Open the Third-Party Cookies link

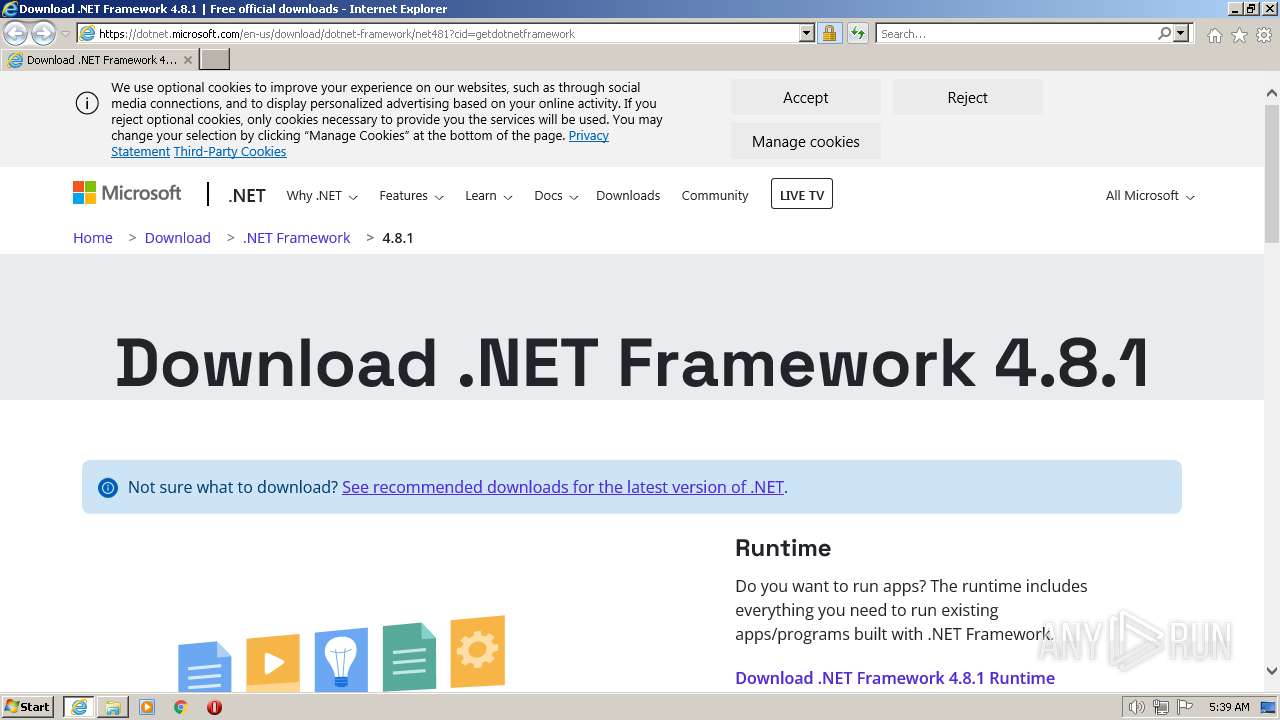[x=230, y=152]
